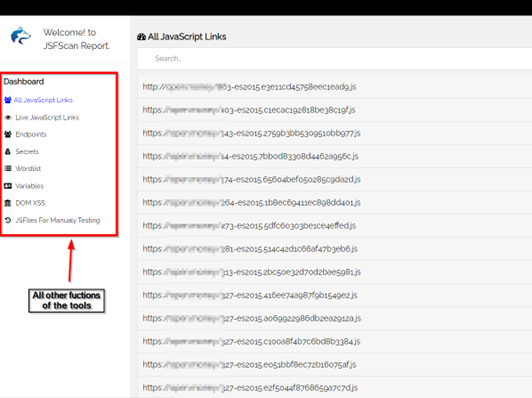Open the link ending c1ecac192818be38c19f.js

(x=249, y=110)
